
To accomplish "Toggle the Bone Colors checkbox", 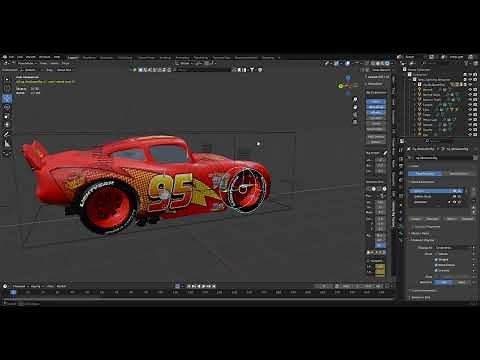I will (x=436, y=265).
